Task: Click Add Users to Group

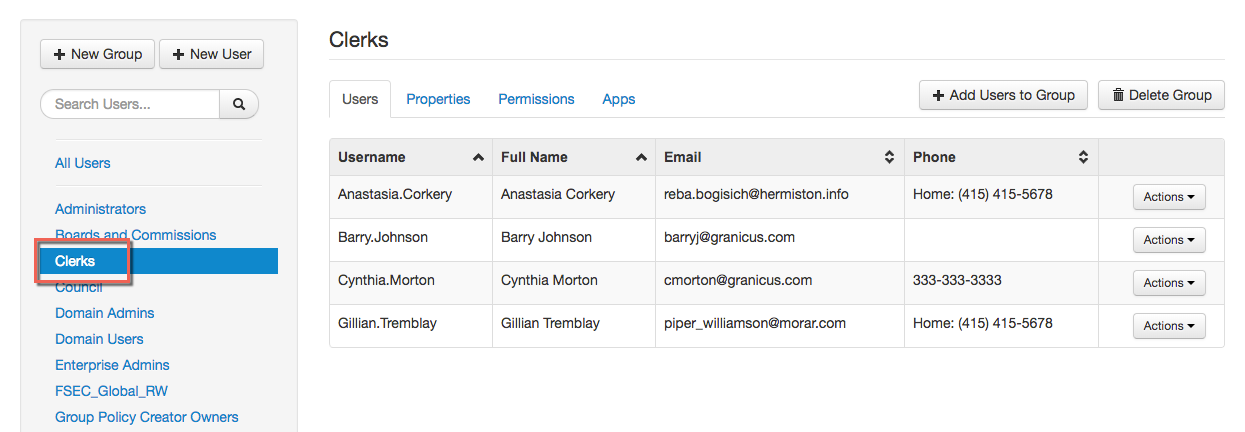Action: click(x=1003, y=95)
